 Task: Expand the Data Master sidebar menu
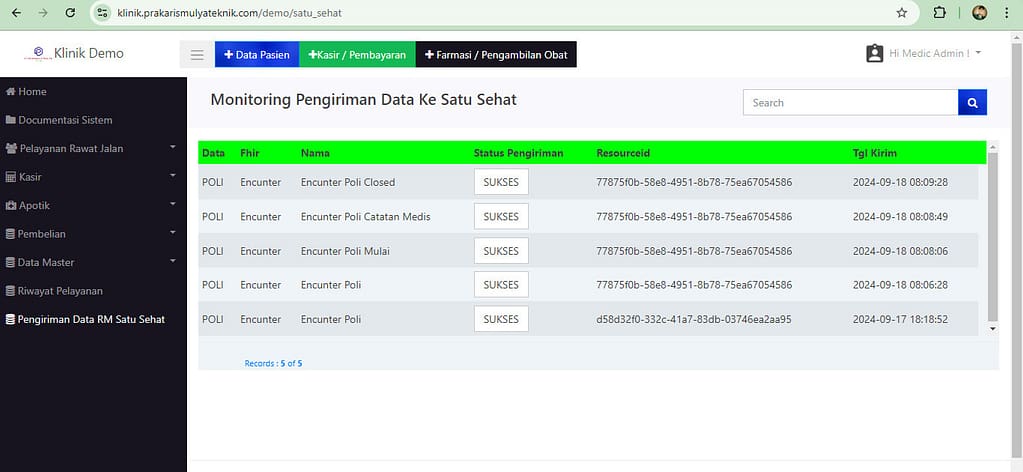[x=92, y=262]
